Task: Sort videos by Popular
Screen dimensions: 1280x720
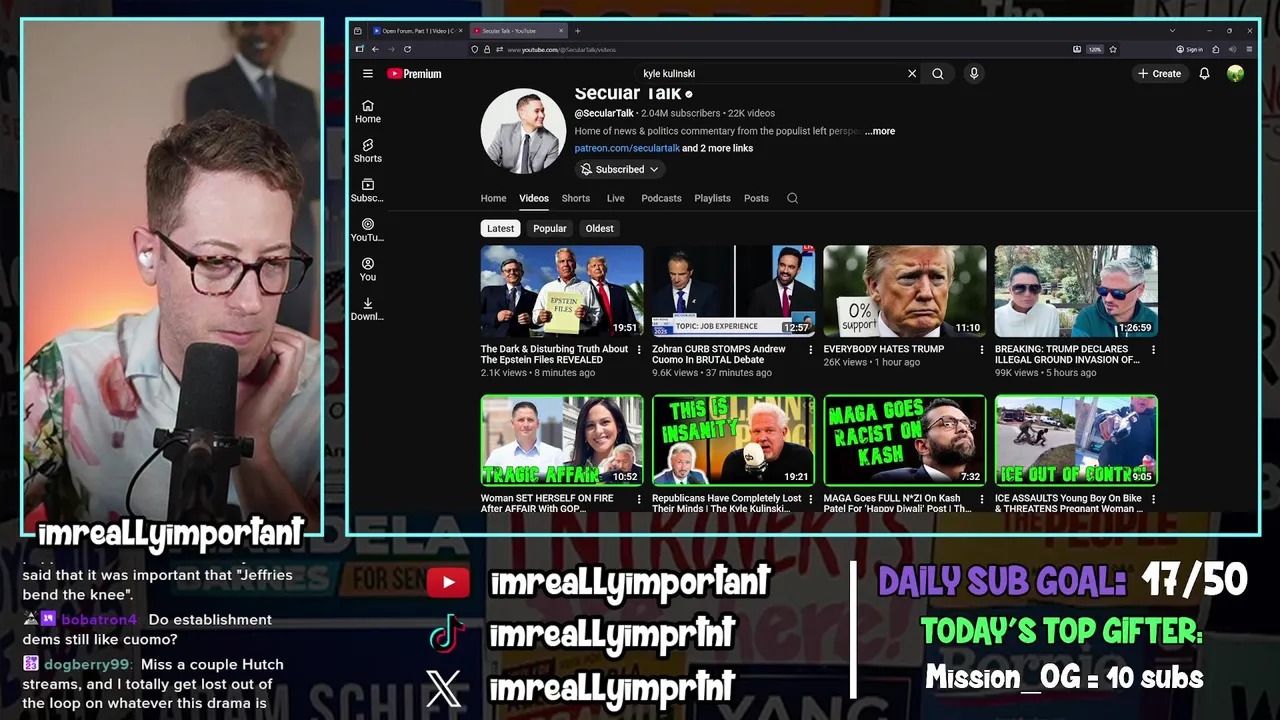Action: pyautogui.click(x=550, y=228)
